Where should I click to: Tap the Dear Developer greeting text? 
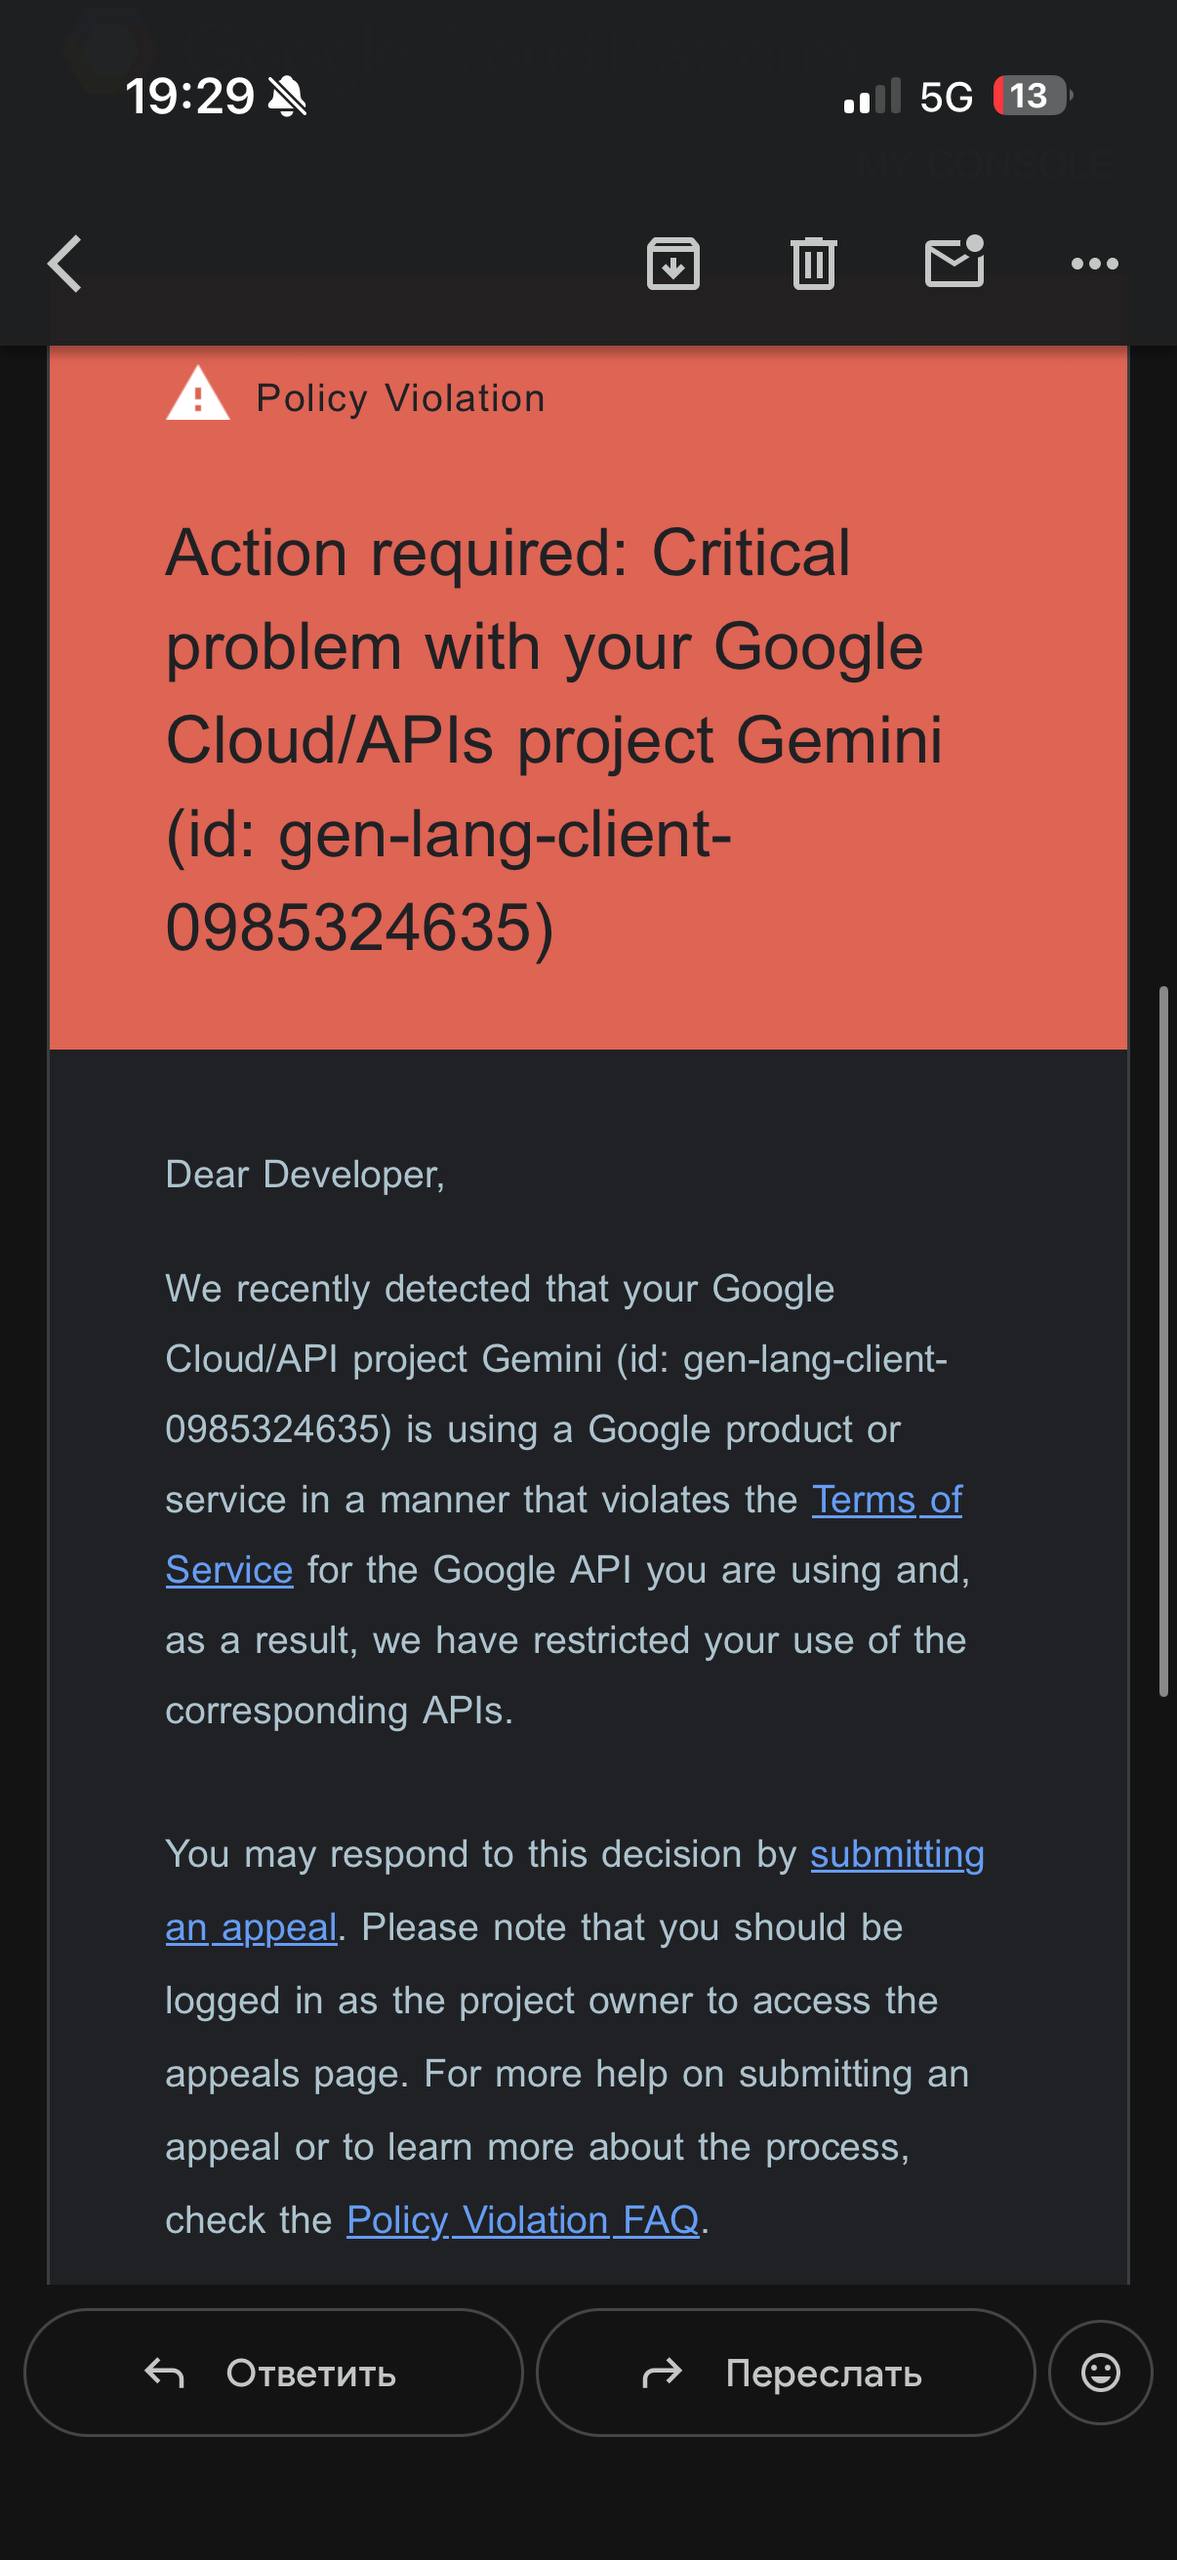[x=305, y=1175]
